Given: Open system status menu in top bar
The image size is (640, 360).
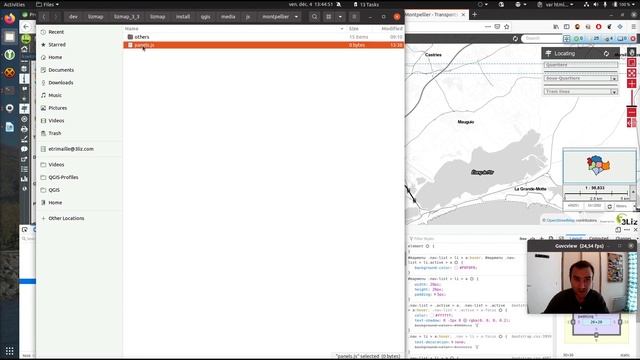Looking at the screenshot, I should (x=611, y=4).
